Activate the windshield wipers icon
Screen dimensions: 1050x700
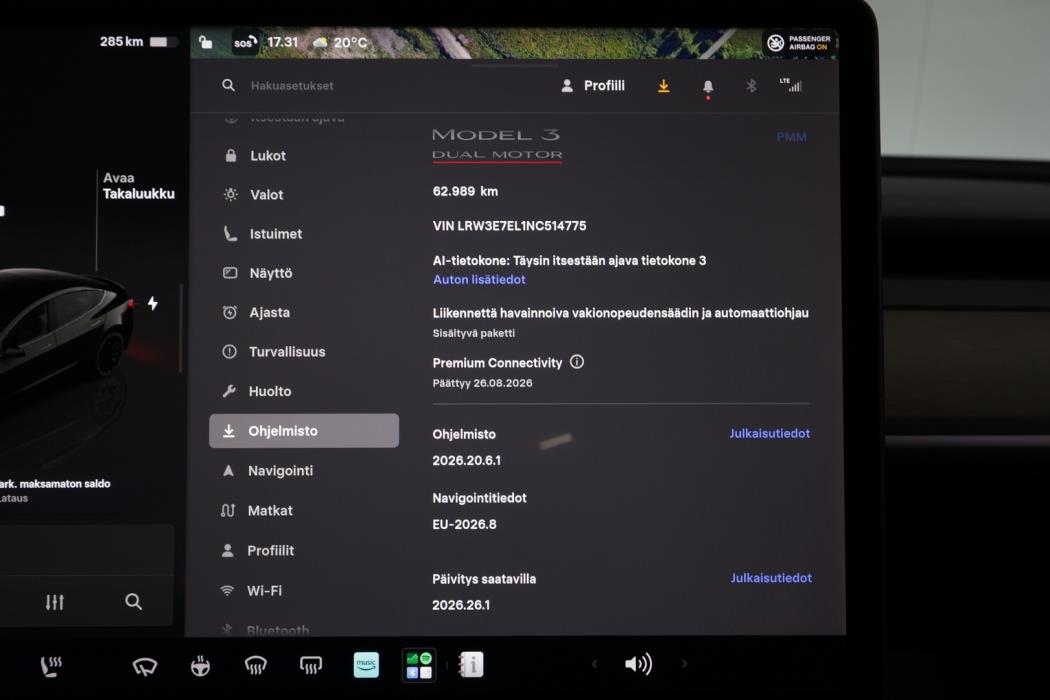click(x=145, y=667)
